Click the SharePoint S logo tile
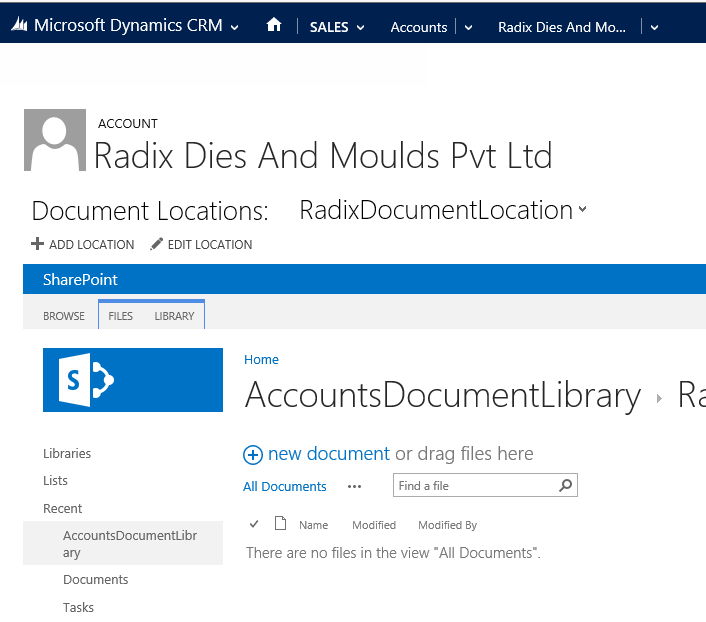This screenshot has width=706, height=622. point(133,380)
